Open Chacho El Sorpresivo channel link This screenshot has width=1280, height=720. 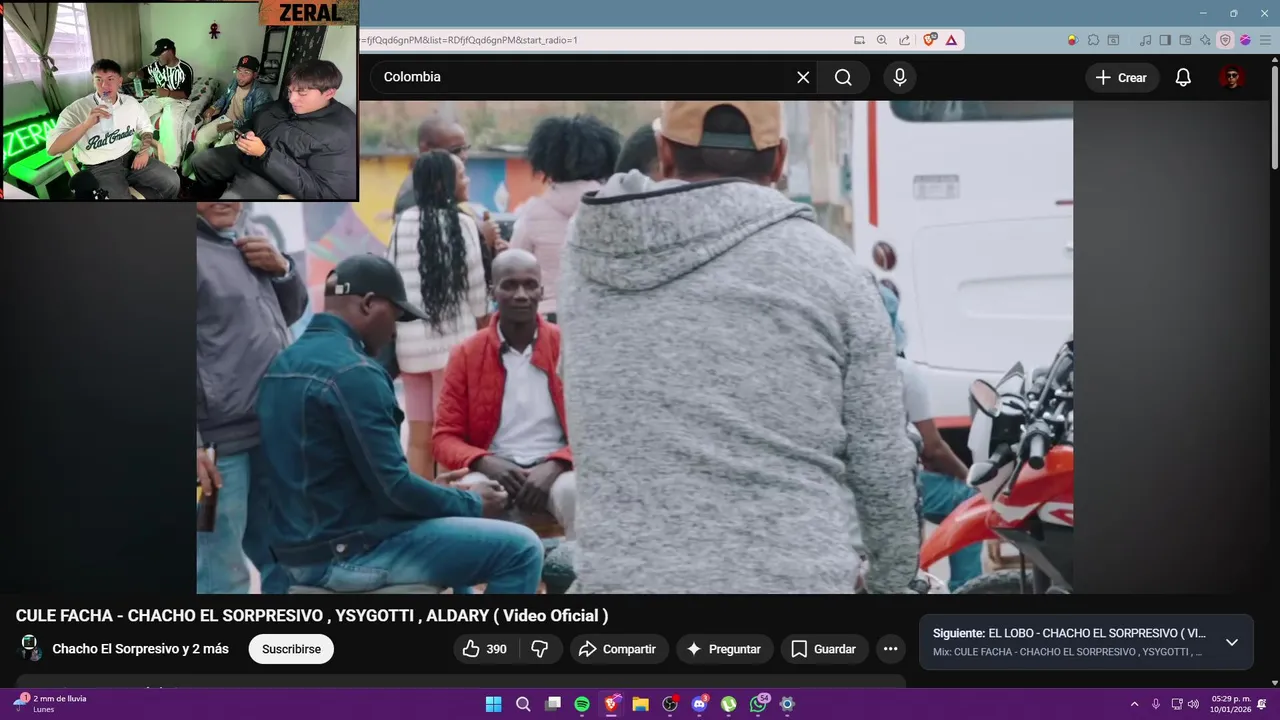pos(140,649)
